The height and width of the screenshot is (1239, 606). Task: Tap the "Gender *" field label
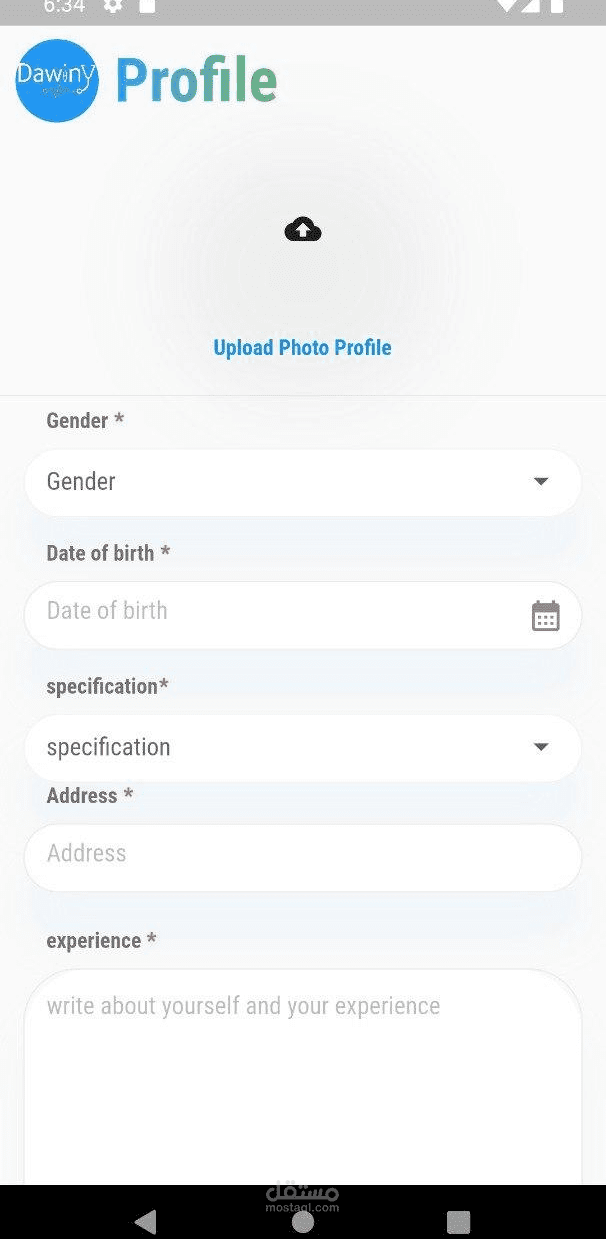coord(85,421)
